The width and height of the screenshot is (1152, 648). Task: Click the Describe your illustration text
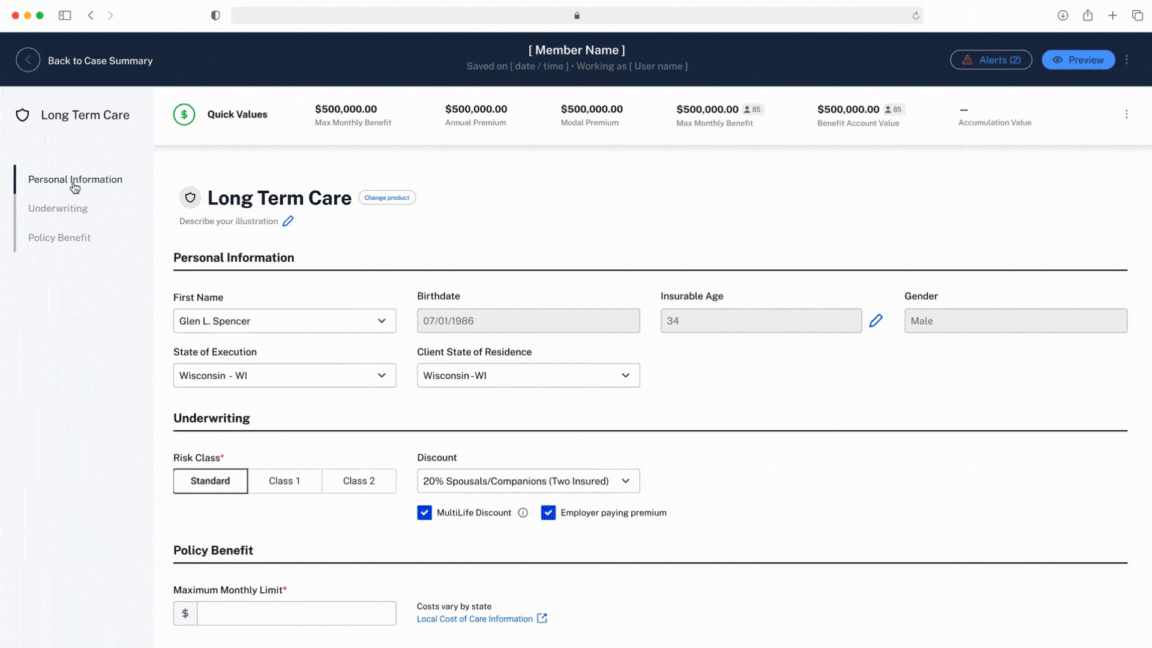(x=228, y=221)
